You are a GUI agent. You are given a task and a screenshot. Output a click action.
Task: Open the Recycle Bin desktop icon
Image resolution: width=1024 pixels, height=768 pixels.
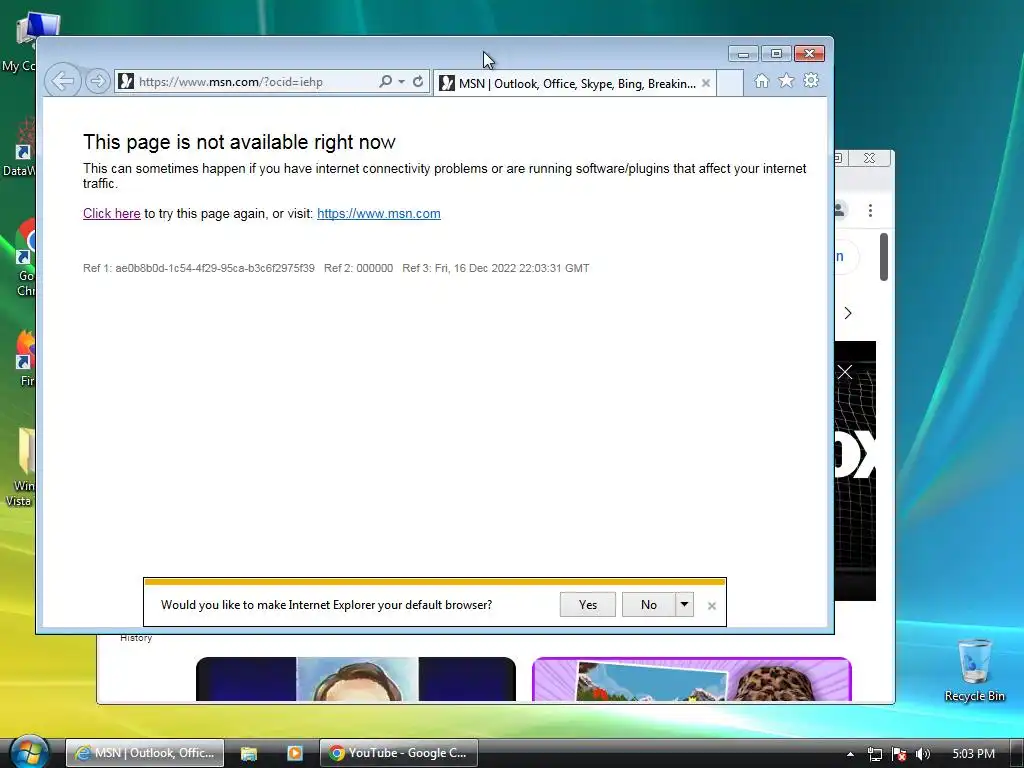point(974,670)
